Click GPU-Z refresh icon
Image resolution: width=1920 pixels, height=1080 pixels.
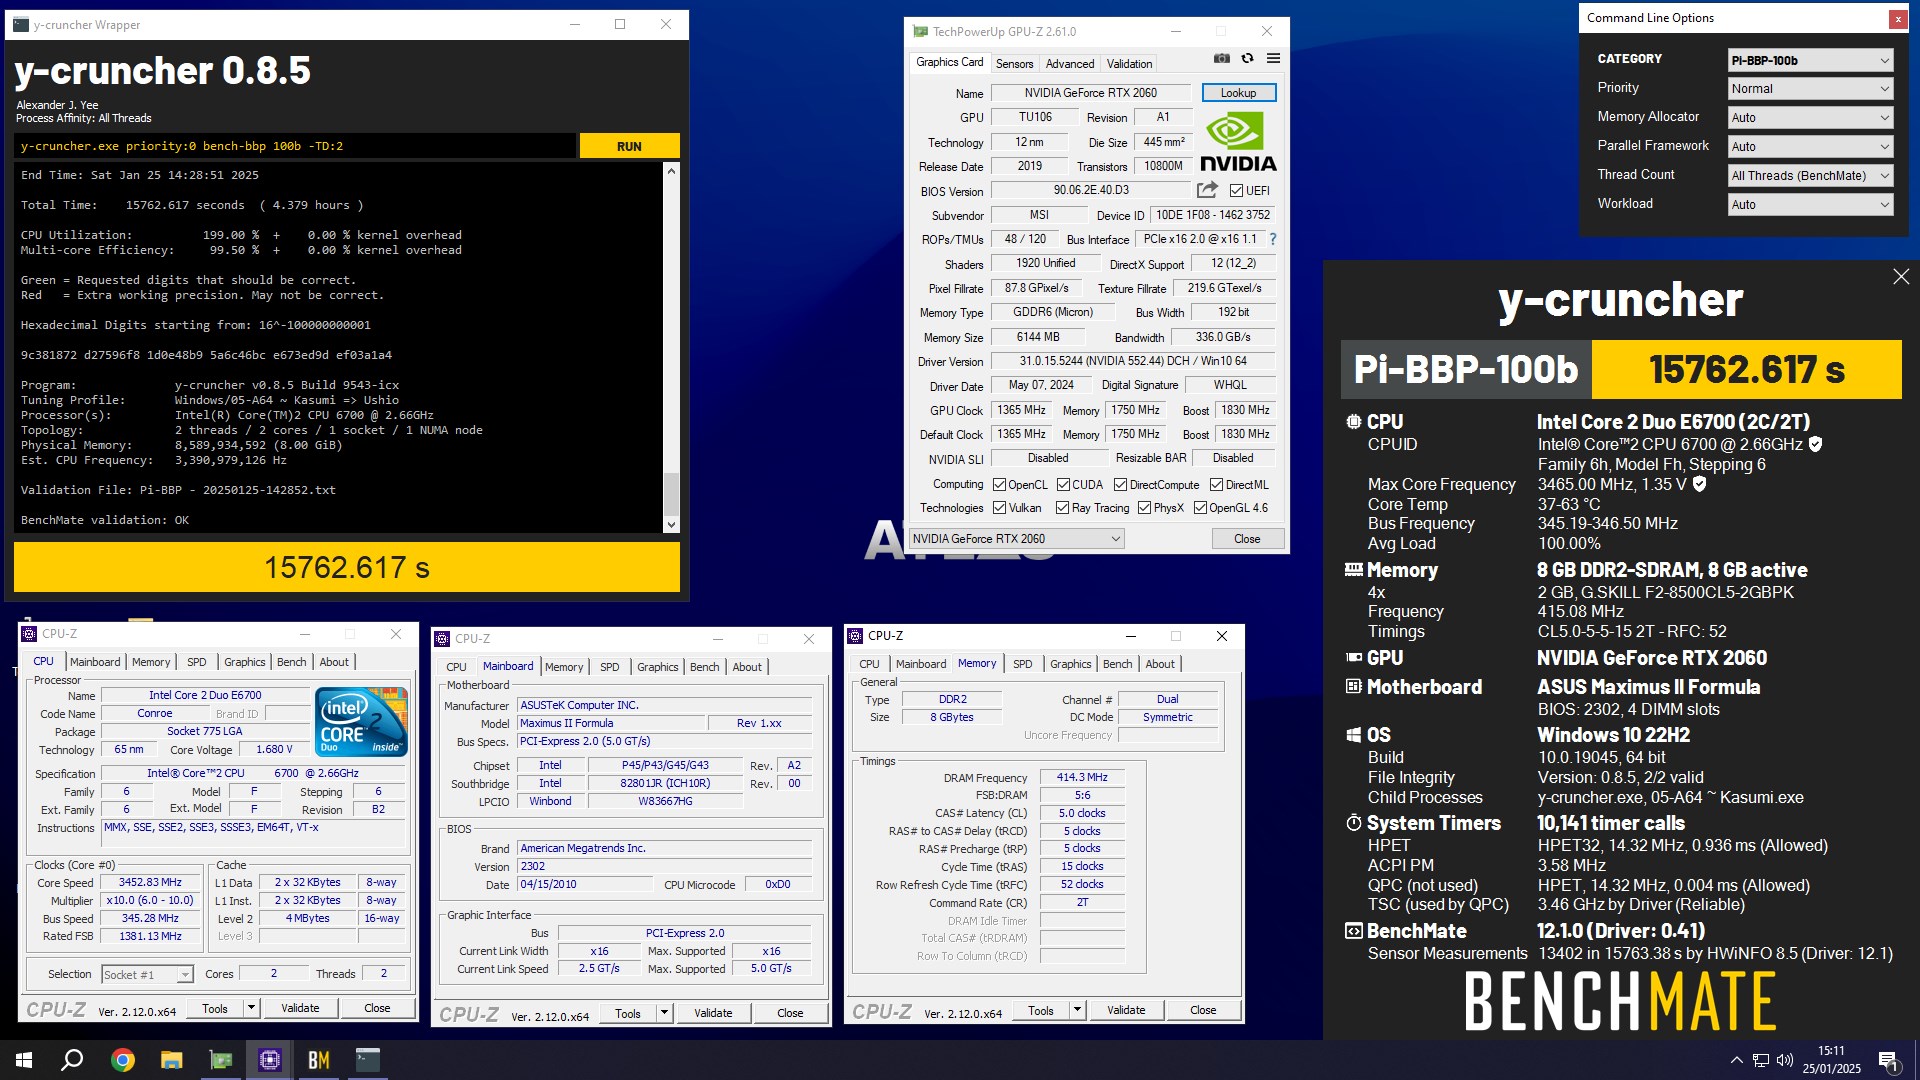(1247, 59)
